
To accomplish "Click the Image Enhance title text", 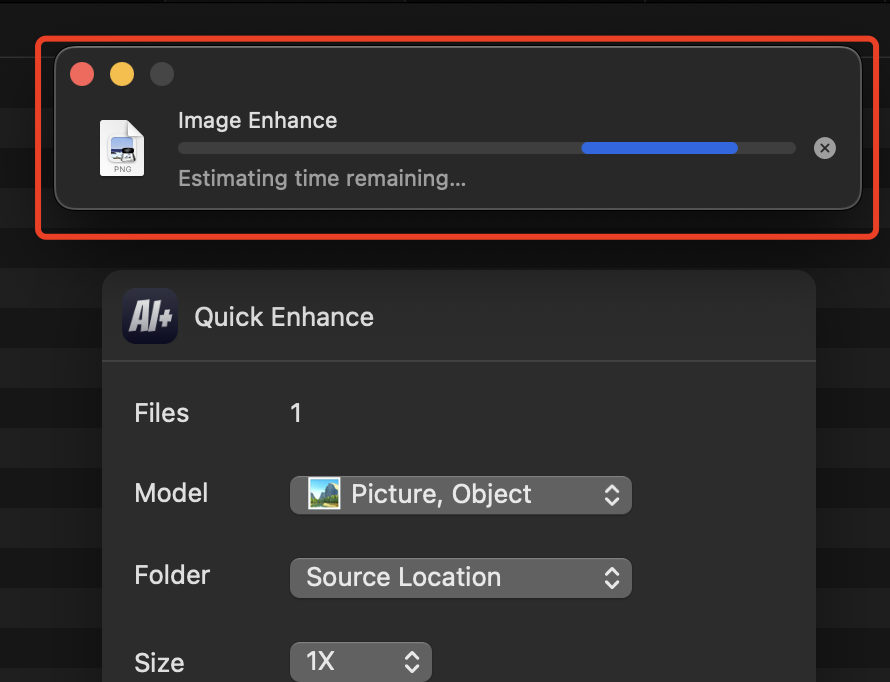I will point(257,120).
